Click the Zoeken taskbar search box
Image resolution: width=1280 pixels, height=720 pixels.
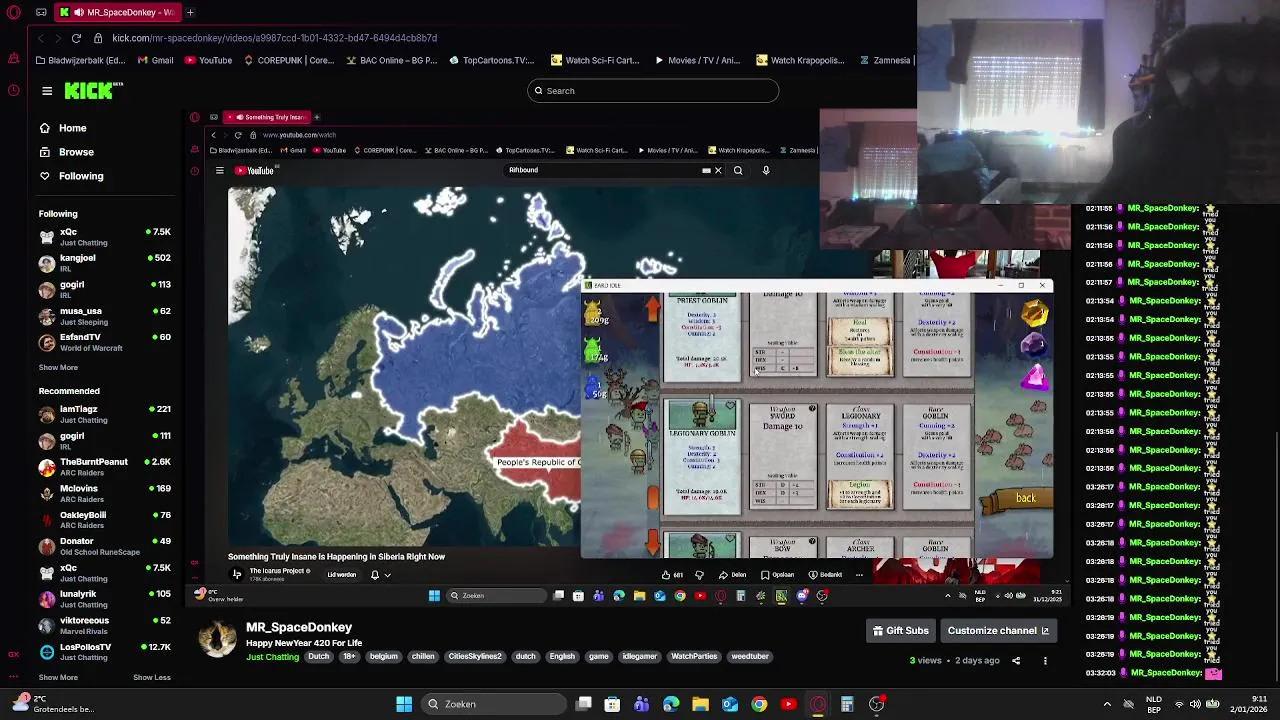[x=494, y=704]
